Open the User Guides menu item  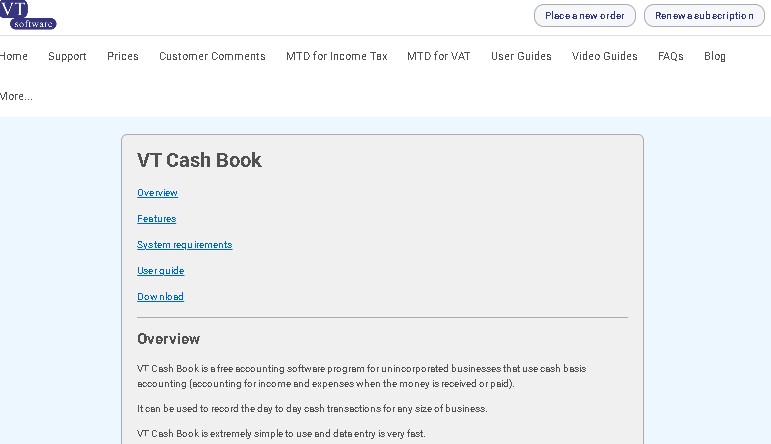[x=521, y=56]
